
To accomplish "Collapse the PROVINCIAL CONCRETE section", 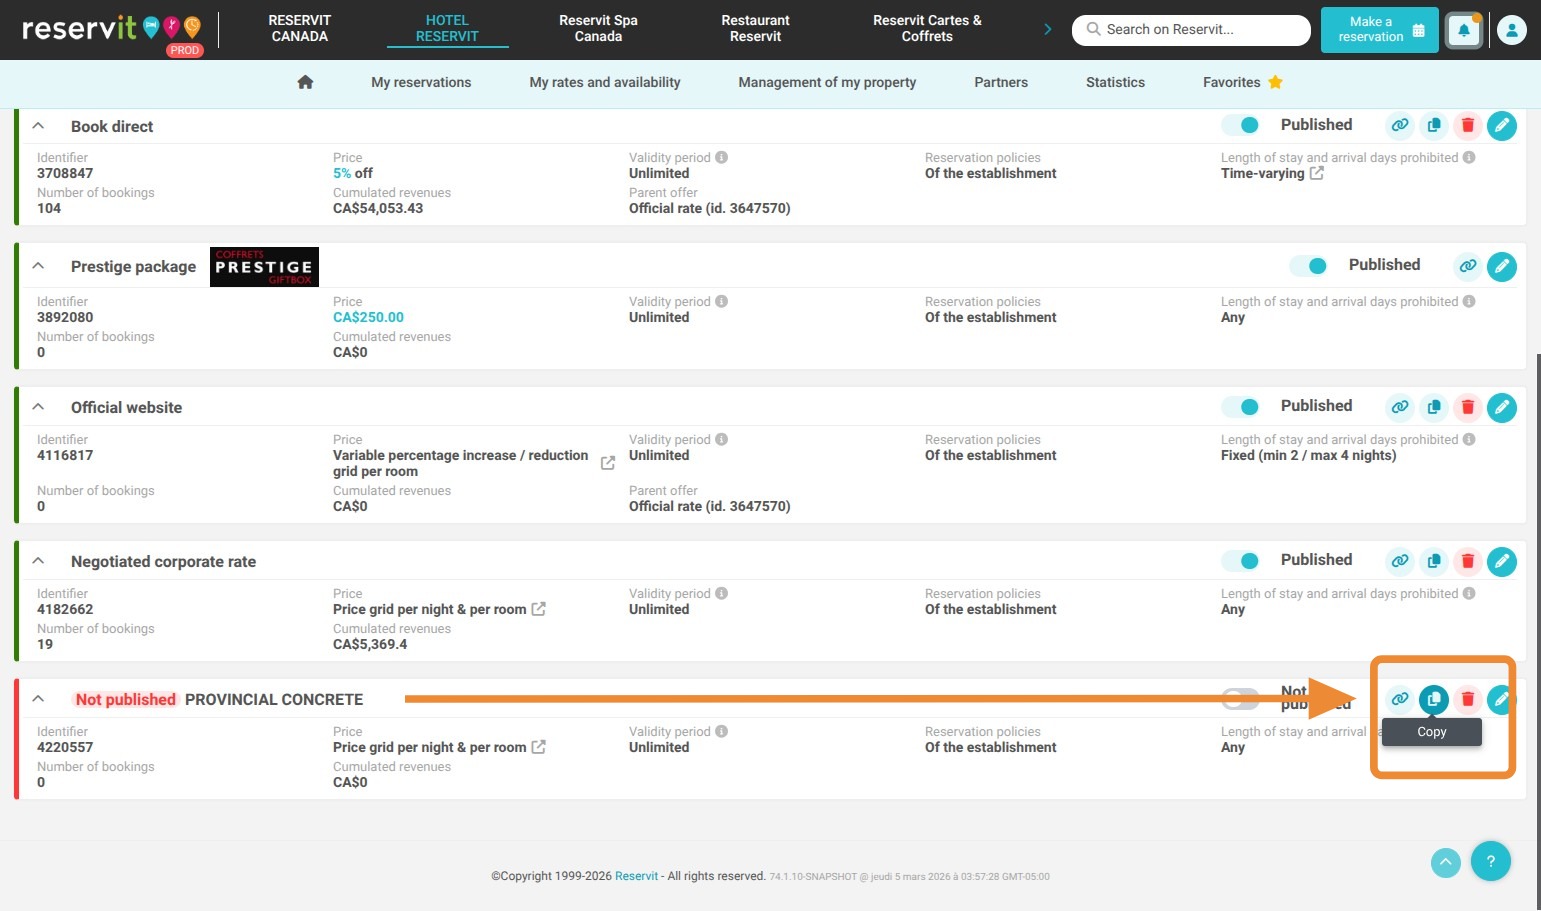I will (x=38, y=699).
